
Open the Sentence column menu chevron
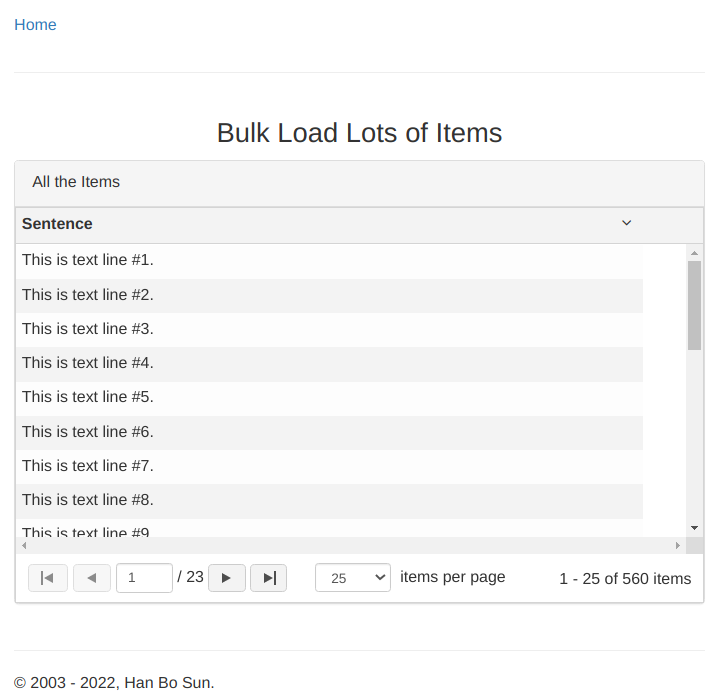point(627,223)
